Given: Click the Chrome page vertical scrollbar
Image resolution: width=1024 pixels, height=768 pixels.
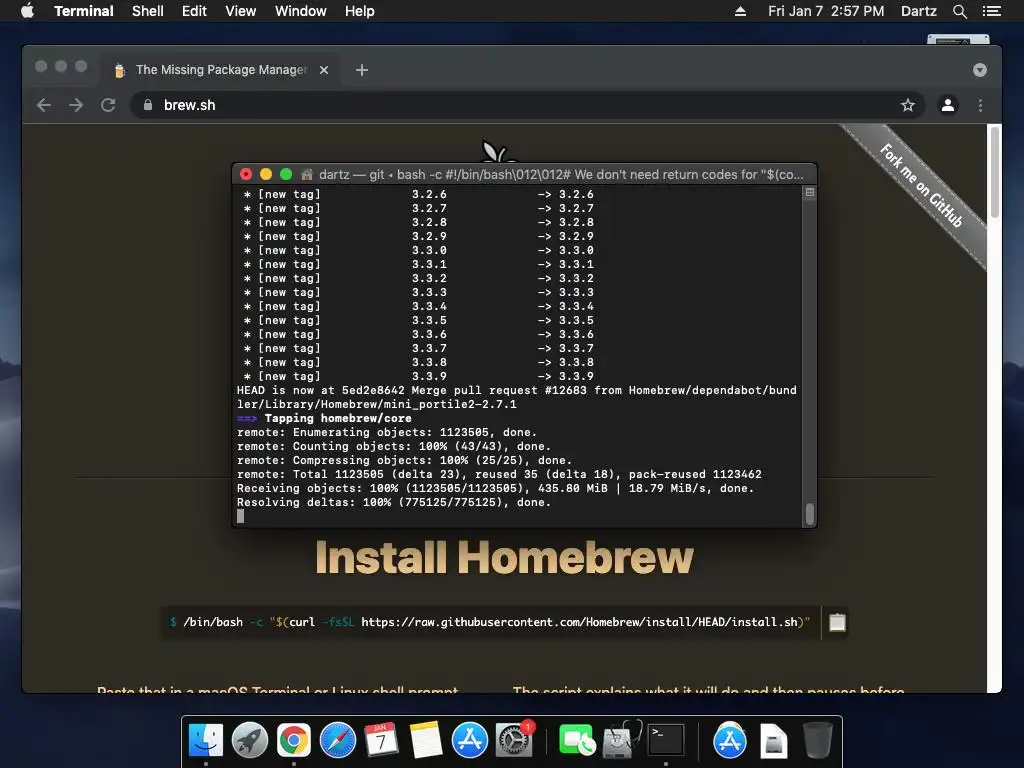Looking at the screenshot, I should click(x=995, y=173).
